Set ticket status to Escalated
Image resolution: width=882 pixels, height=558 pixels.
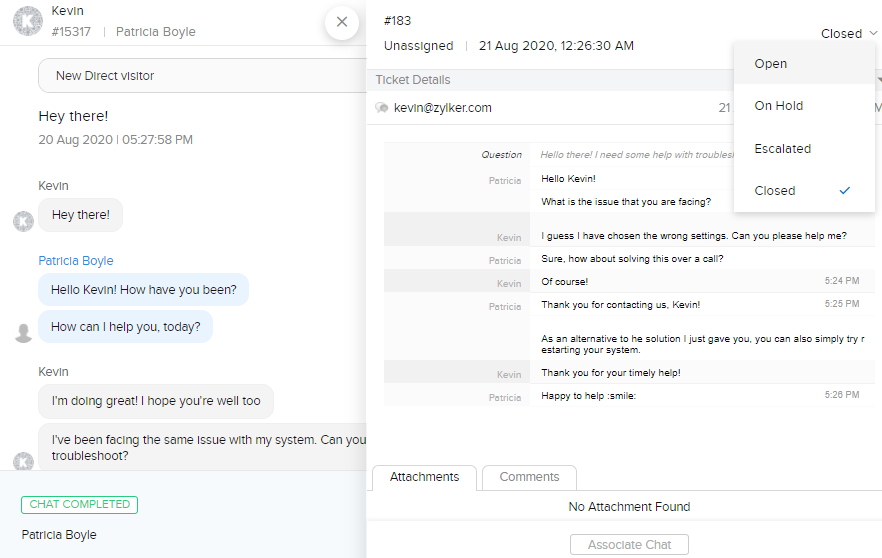point(783,149)
